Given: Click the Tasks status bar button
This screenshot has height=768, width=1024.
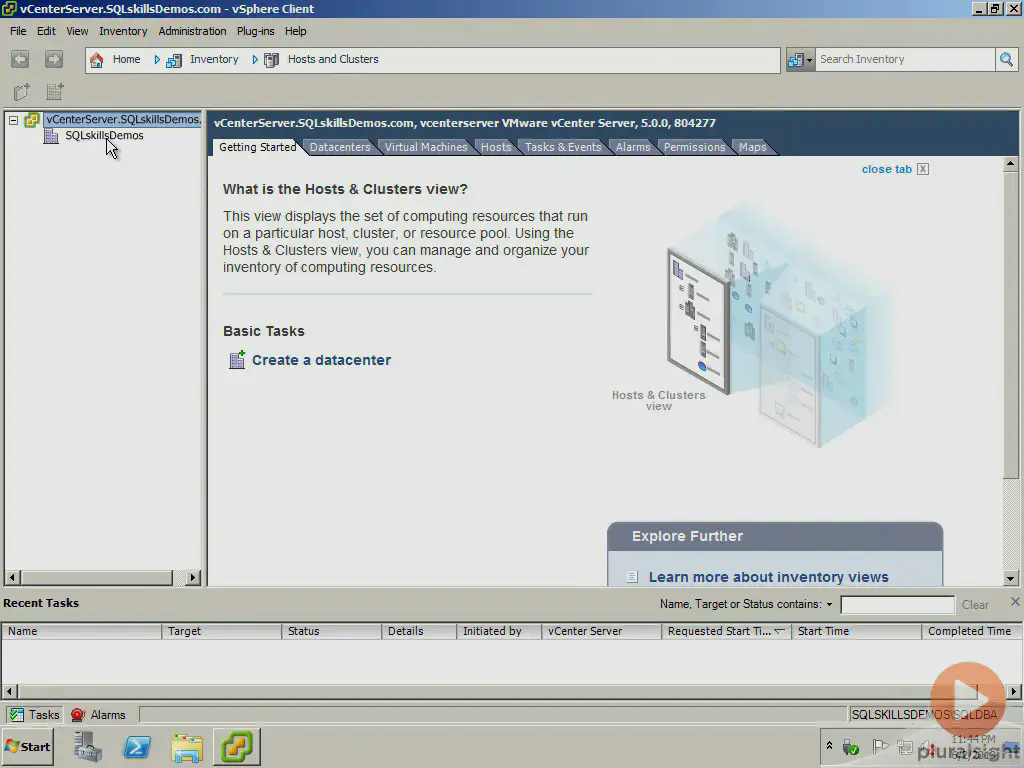Looking at the screenshot, I should pos(35,715).
